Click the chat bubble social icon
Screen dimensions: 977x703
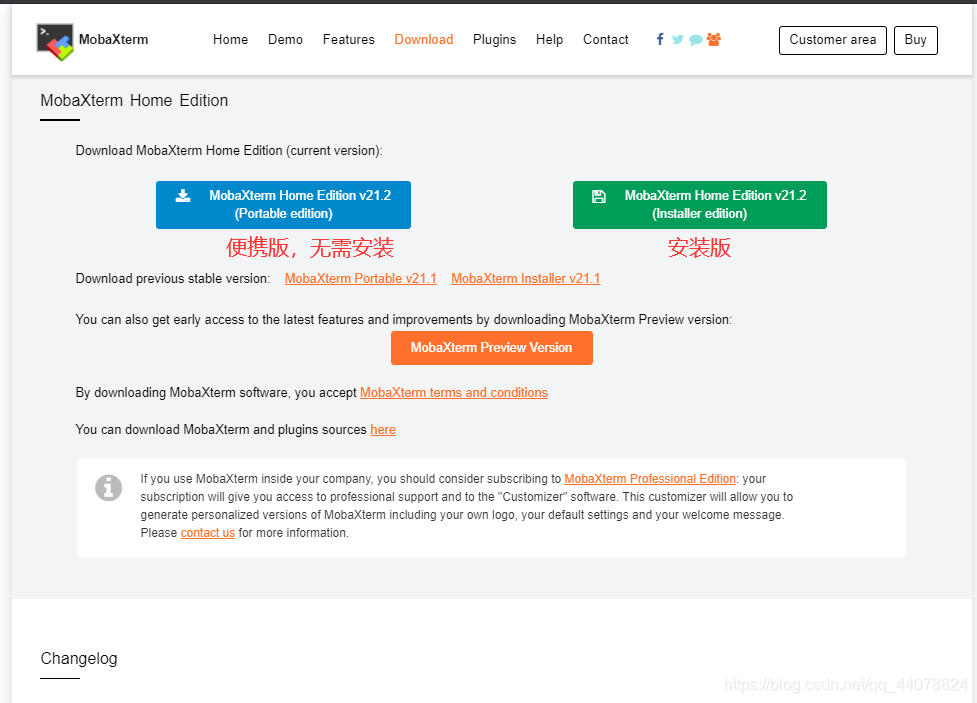tap(695, 39)
